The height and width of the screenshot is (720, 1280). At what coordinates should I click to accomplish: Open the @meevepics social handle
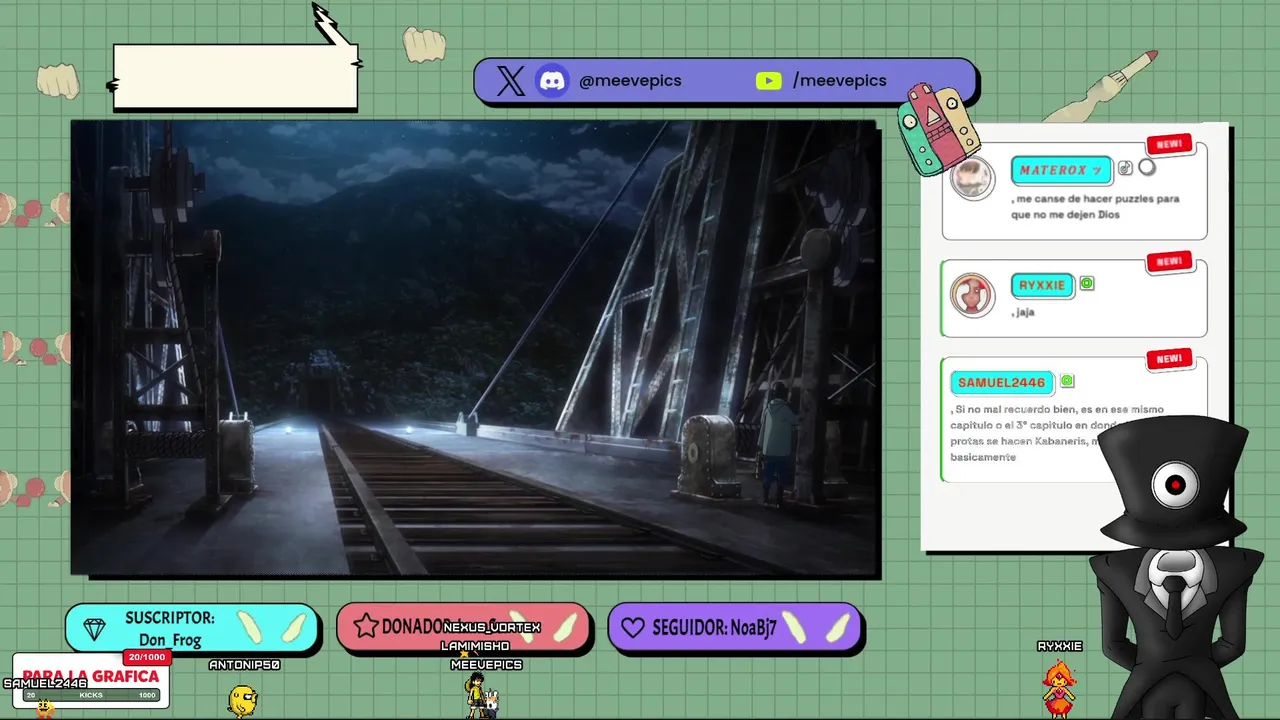630,81
